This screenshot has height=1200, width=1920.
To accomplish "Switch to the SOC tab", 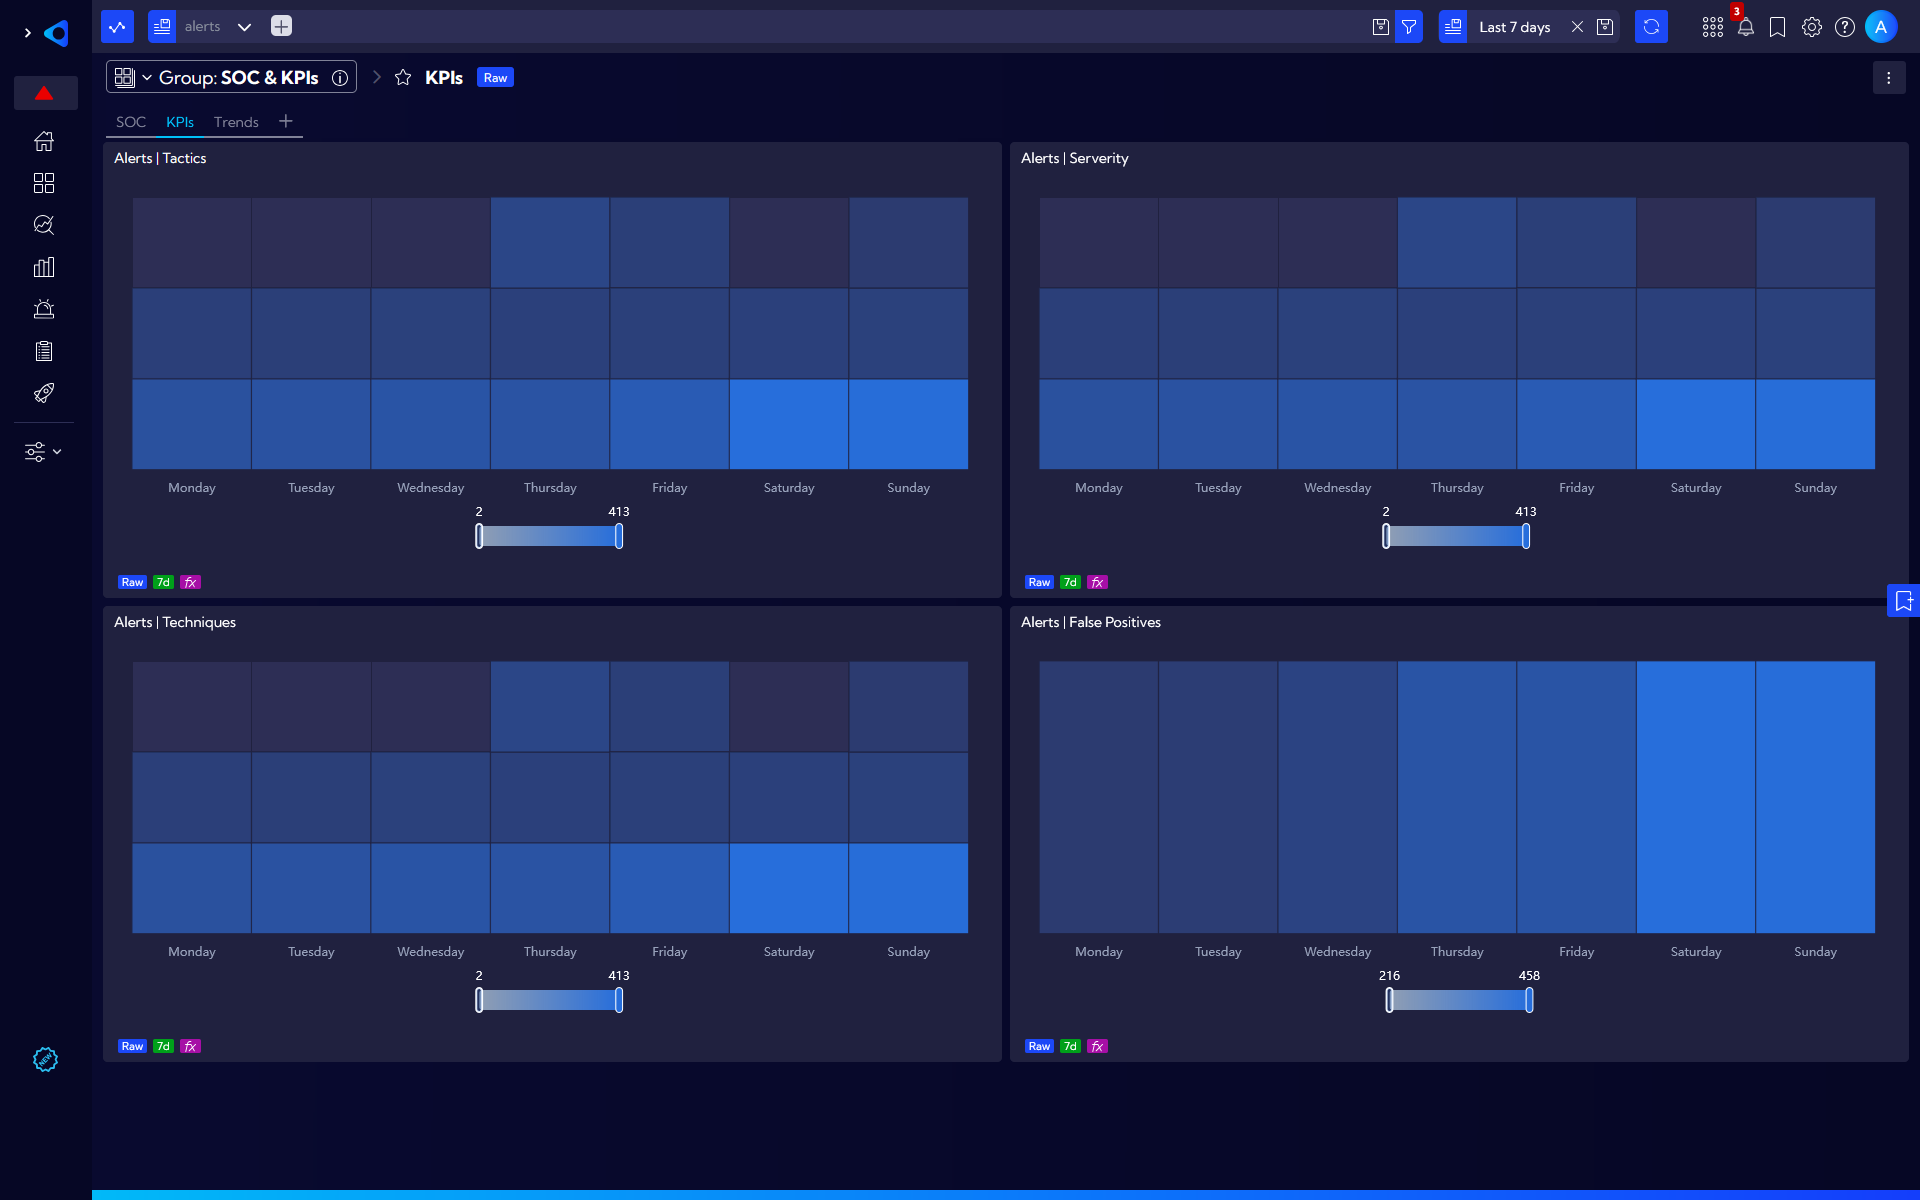I will coord(131,122).
